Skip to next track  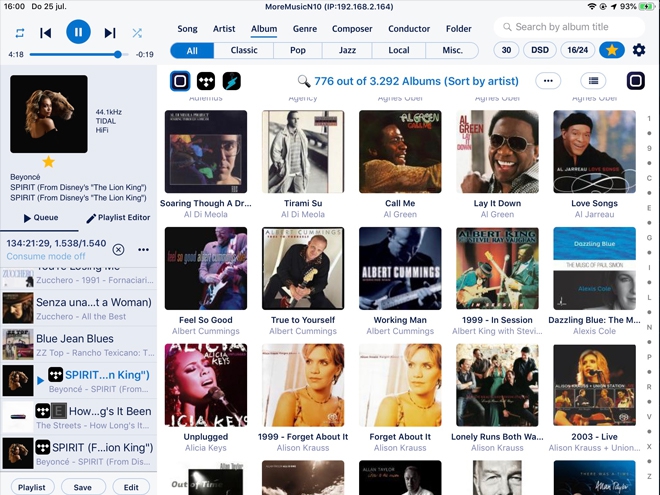pos(110,33)
